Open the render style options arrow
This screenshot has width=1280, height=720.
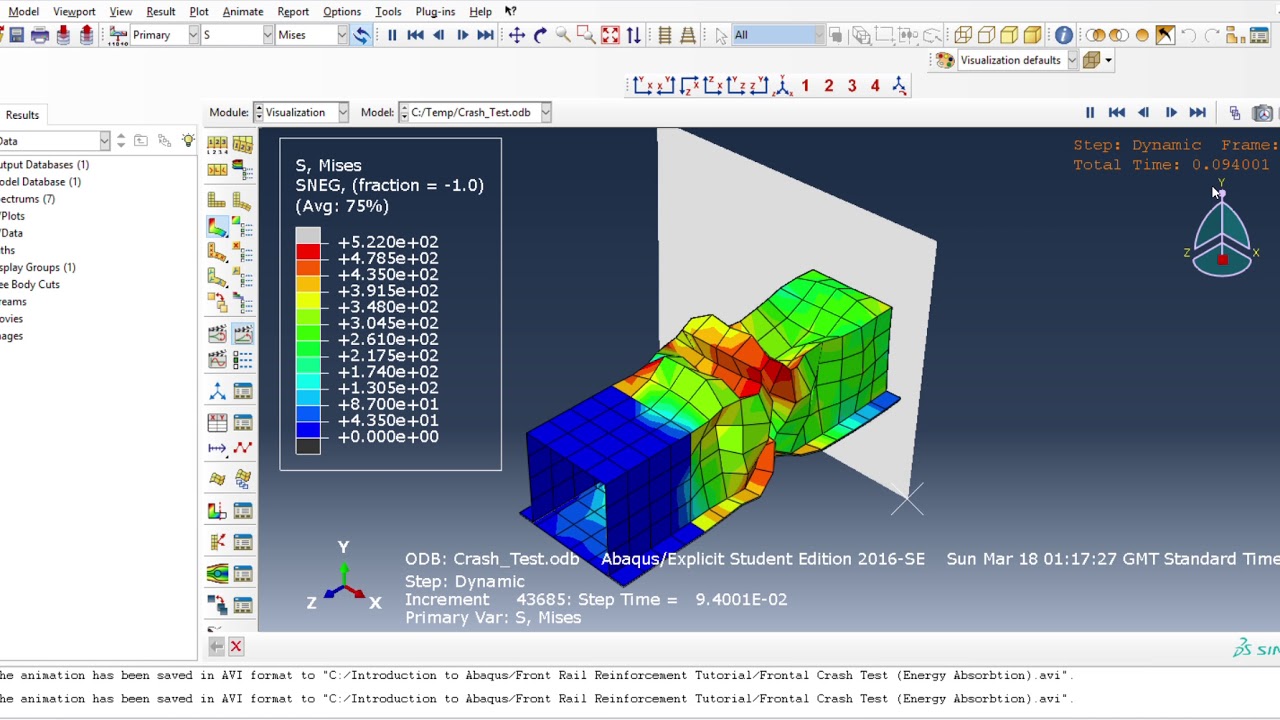(1108, 60)
